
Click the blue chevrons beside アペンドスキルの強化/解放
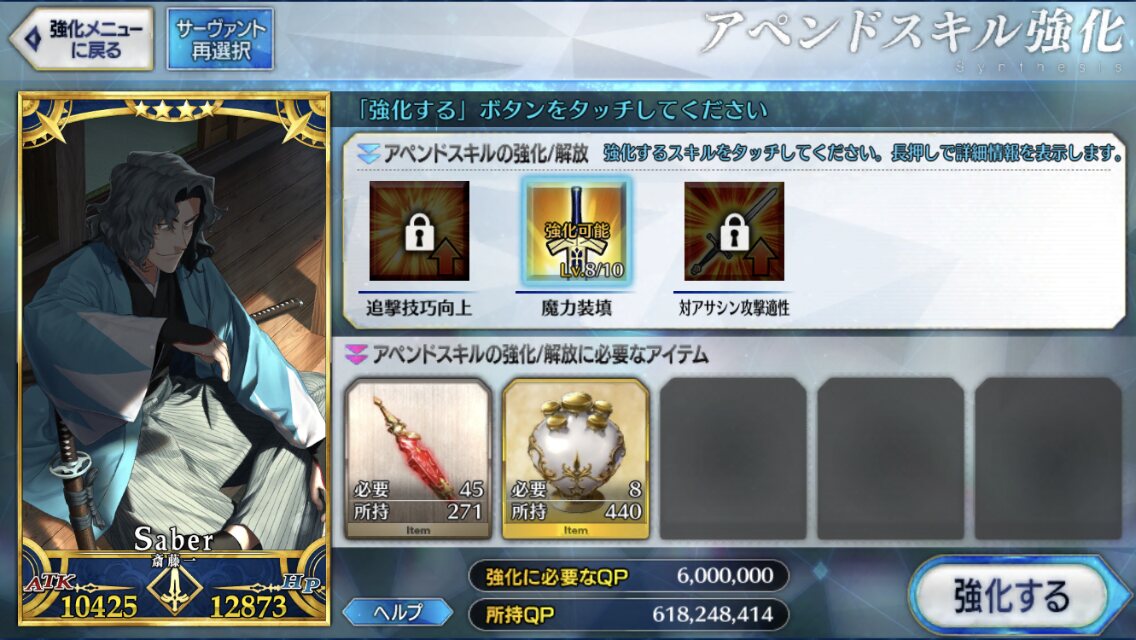pyautogui.click(x=368, y=153)
